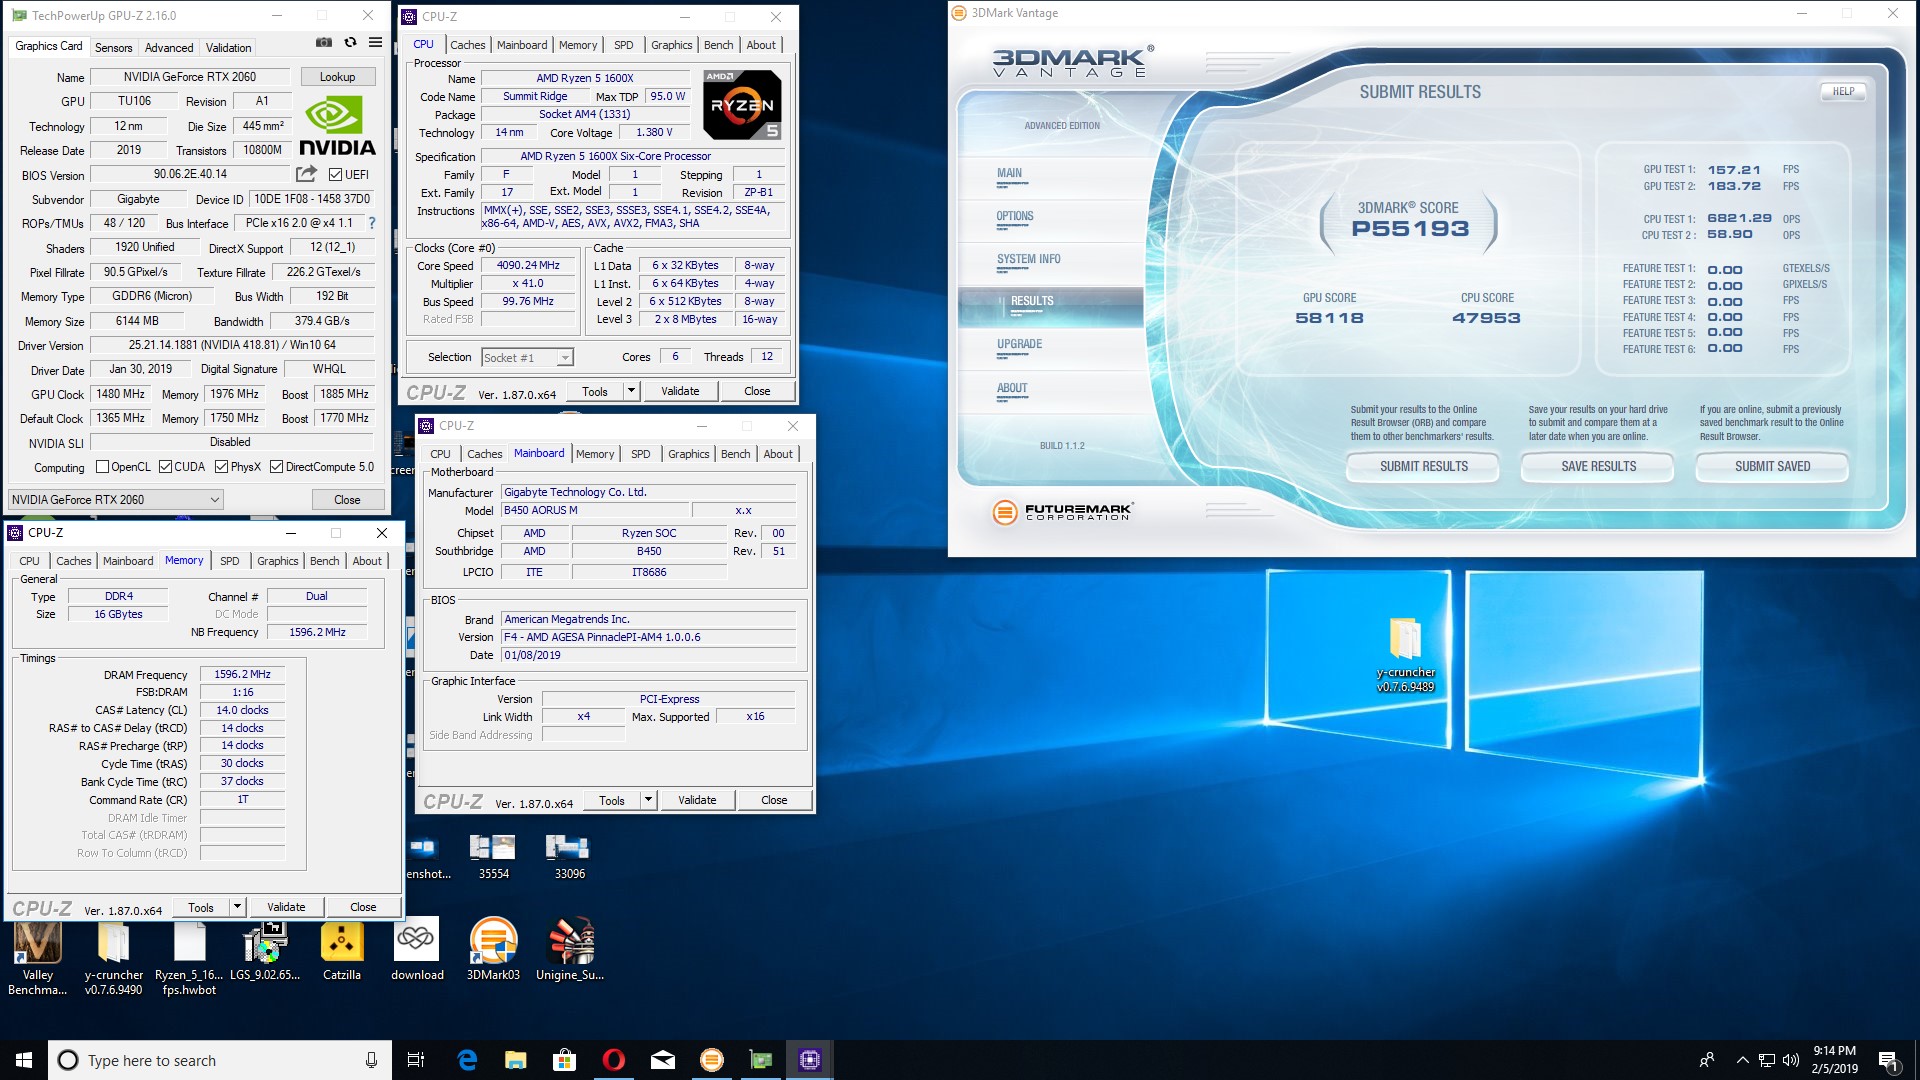This screenshot has height=1080, width=1920.
Task: Click the Close button in GPU-Z
Action: tap(347, 499)
